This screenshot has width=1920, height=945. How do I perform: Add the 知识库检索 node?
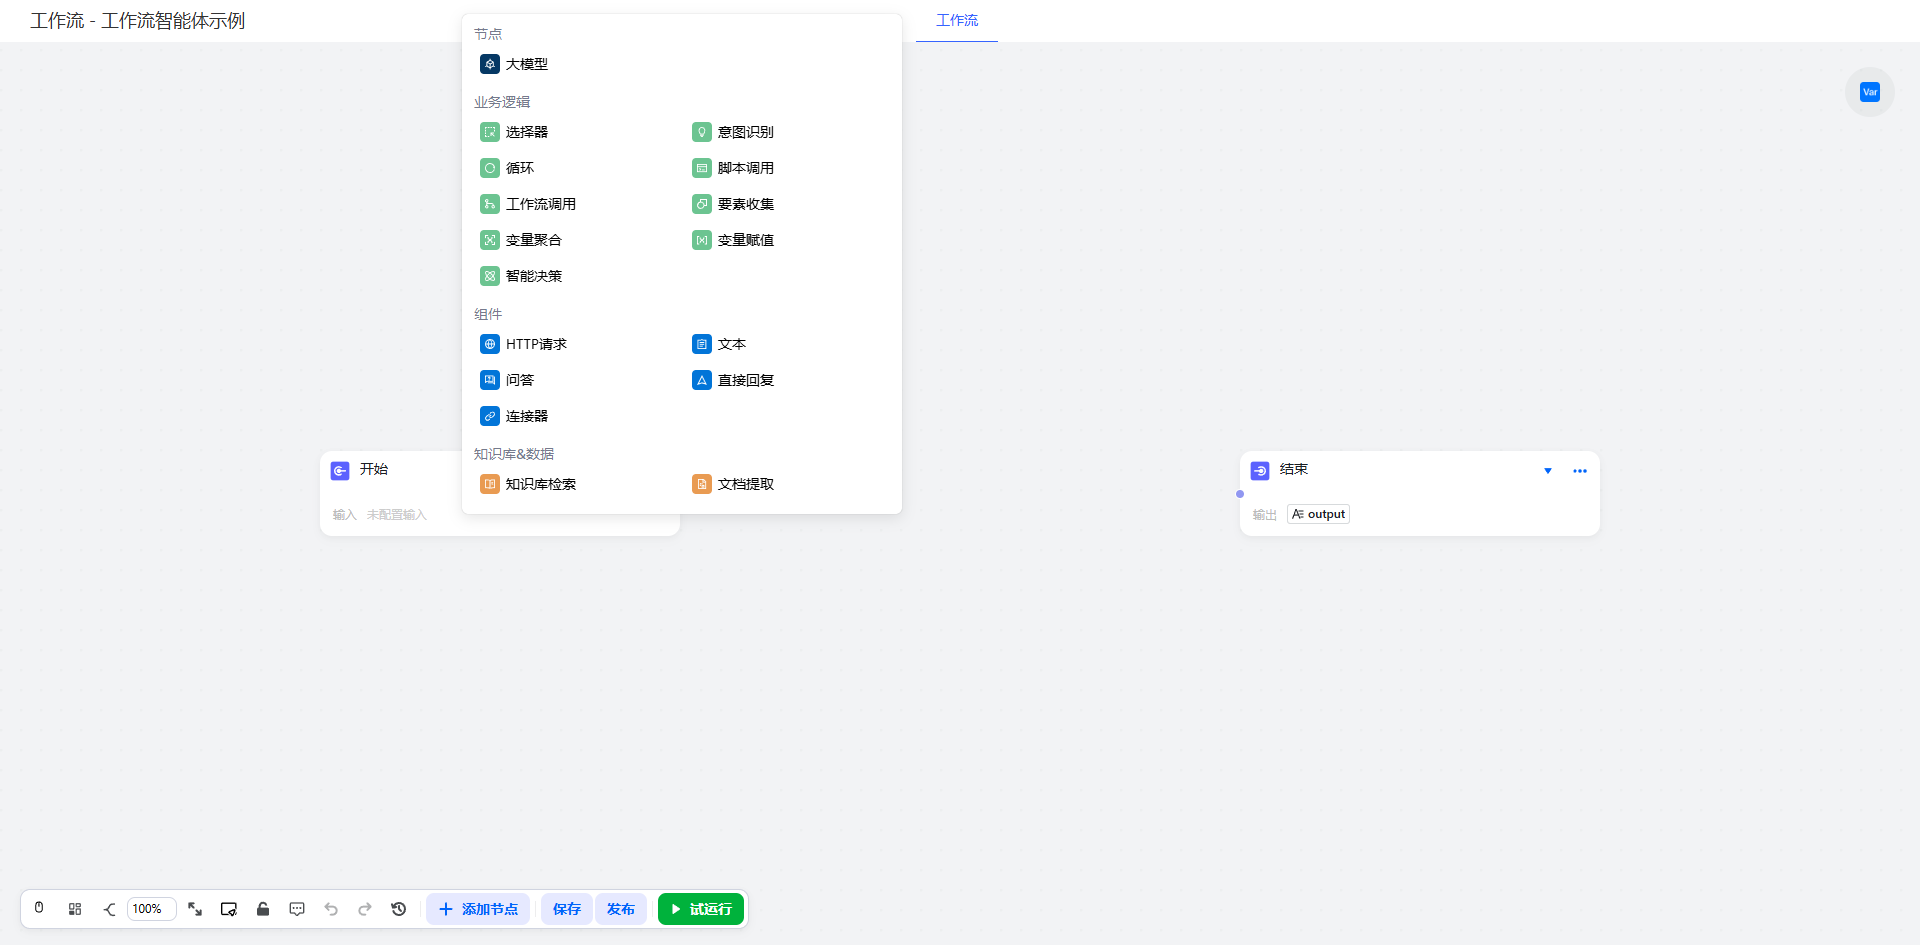point(540,484)
